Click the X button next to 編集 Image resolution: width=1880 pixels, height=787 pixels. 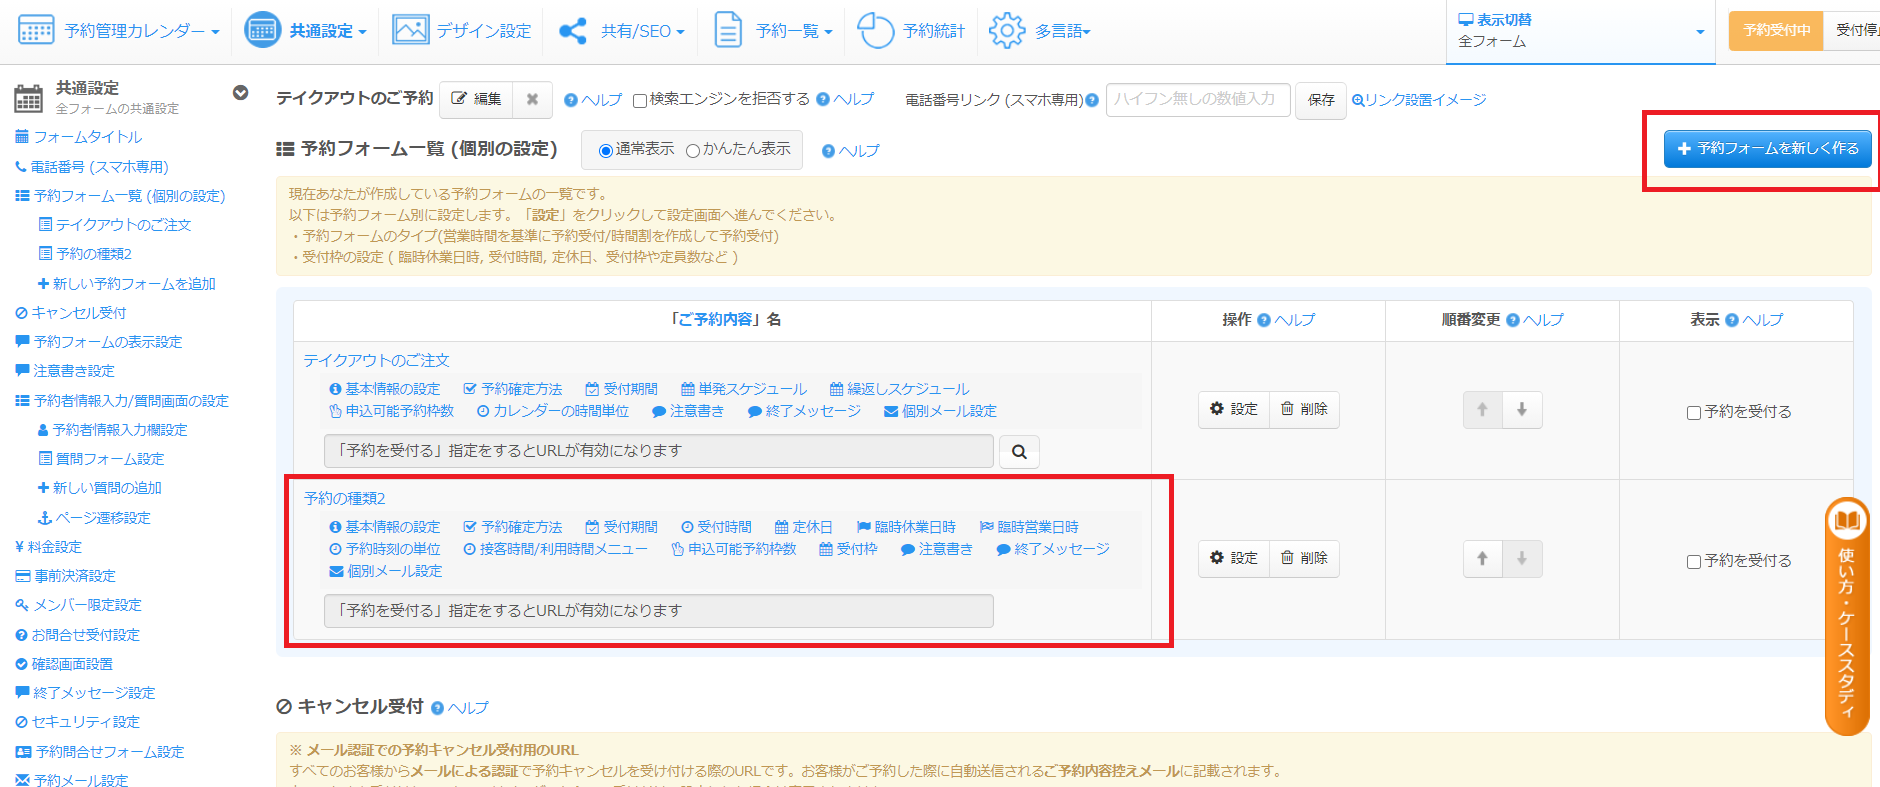[532, 99]
